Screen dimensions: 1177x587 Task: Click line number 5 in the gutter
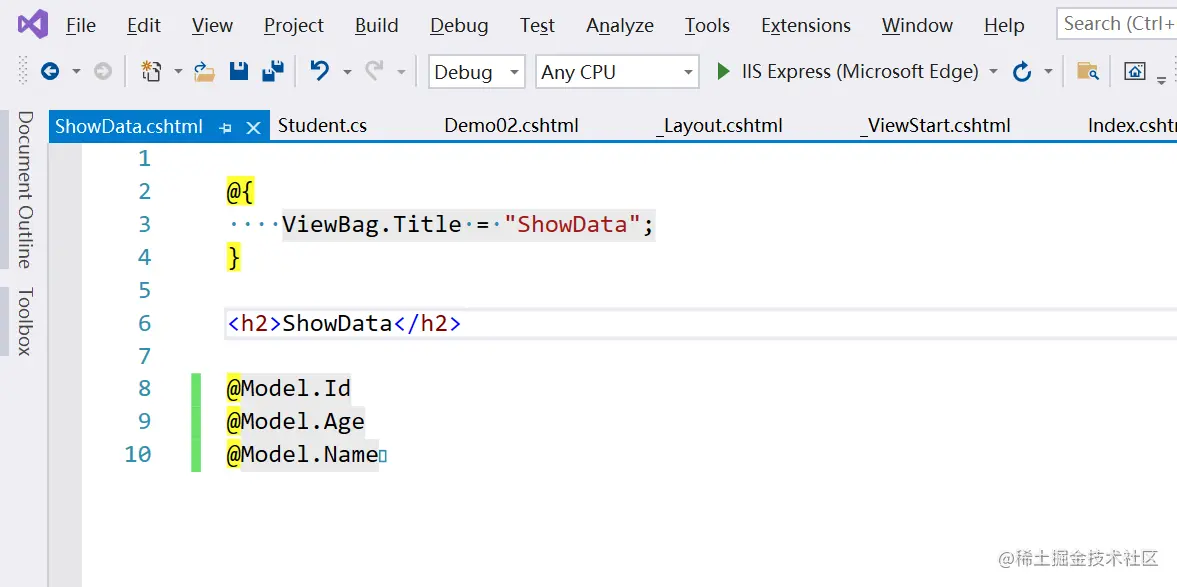144,290
